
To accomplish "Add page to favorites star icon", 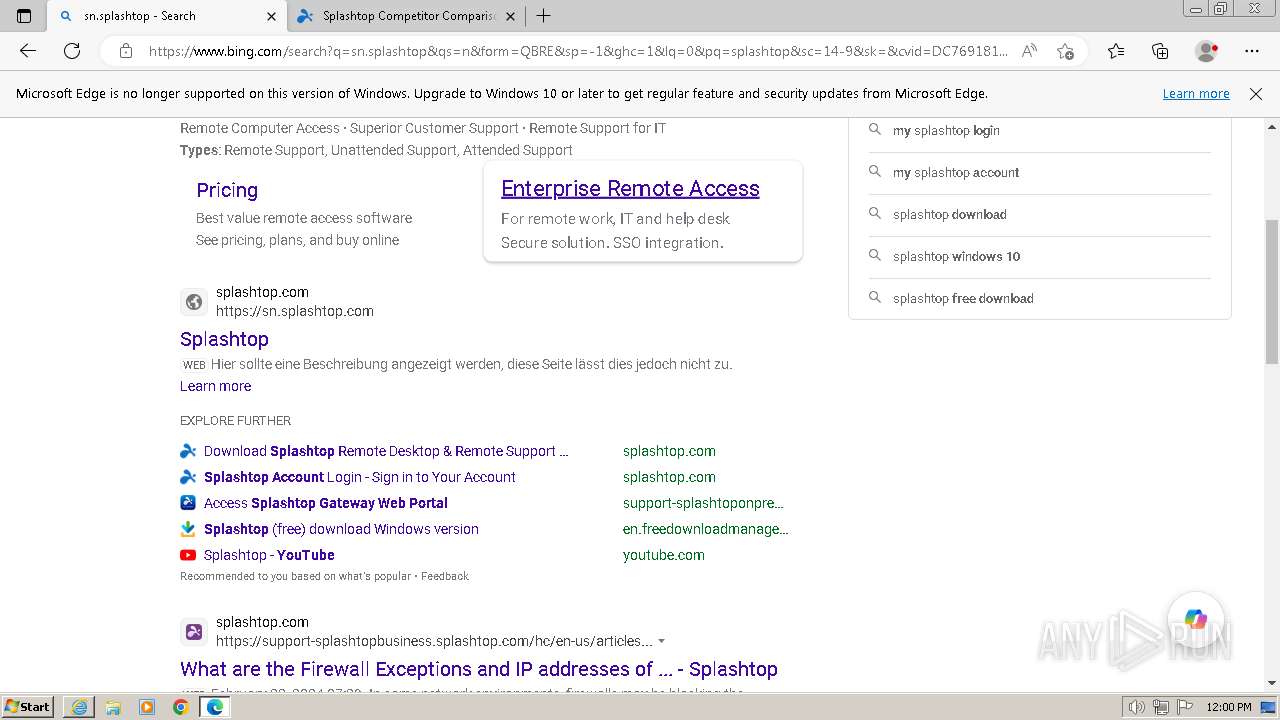I will (1065, 51).
